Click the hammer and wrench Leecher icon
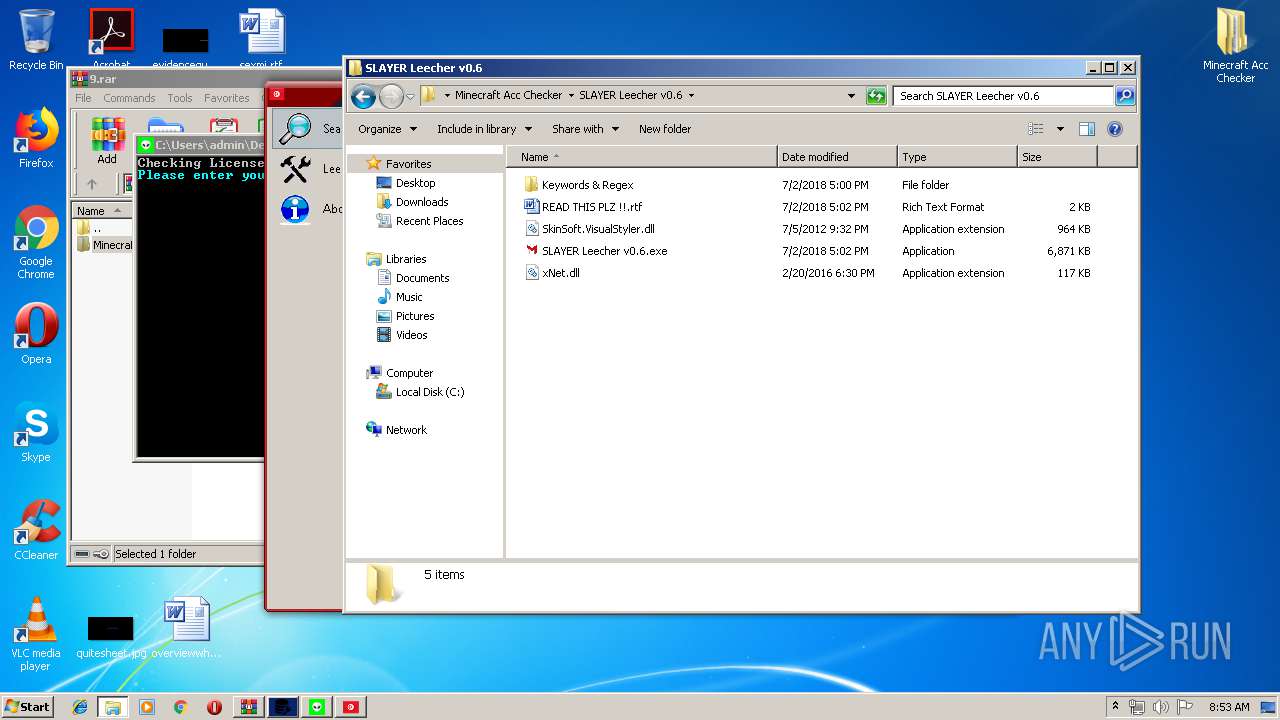1280x720 pixels. (x=295, y=169)
